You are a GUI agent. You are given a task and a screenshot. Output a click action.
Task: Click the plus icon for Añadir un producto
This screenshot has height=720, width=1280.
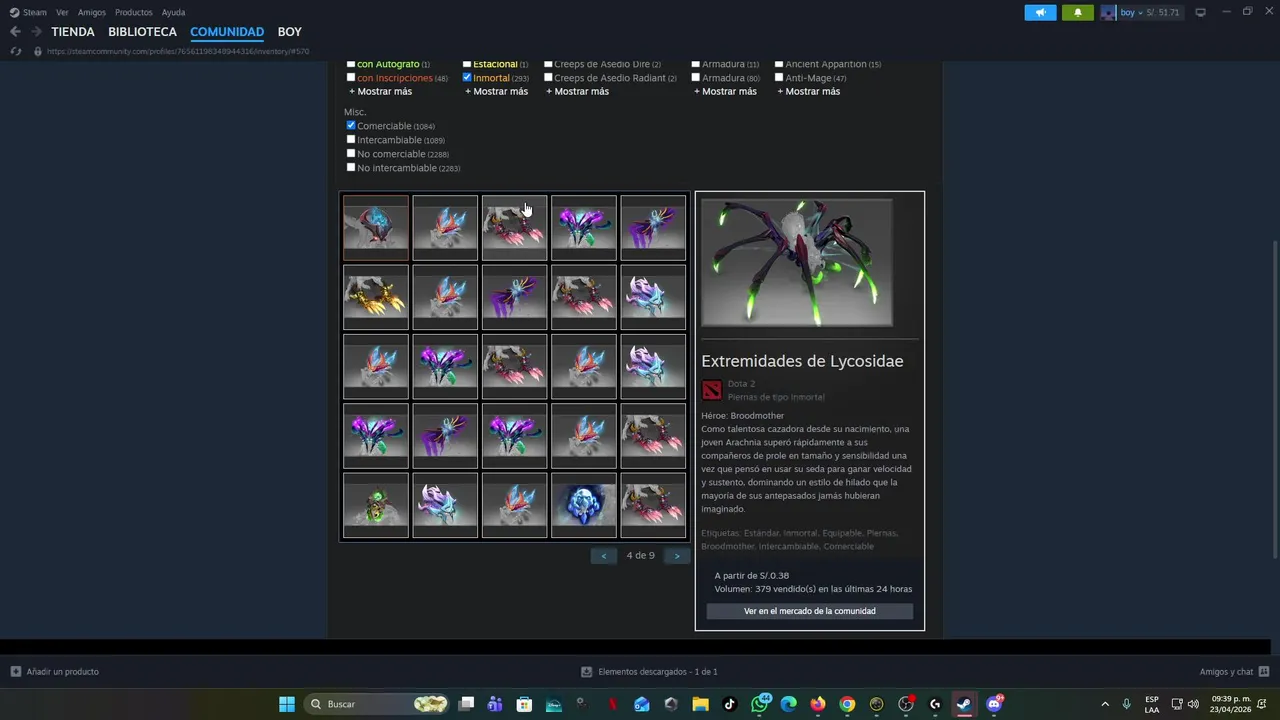click(x=15, y=672)
